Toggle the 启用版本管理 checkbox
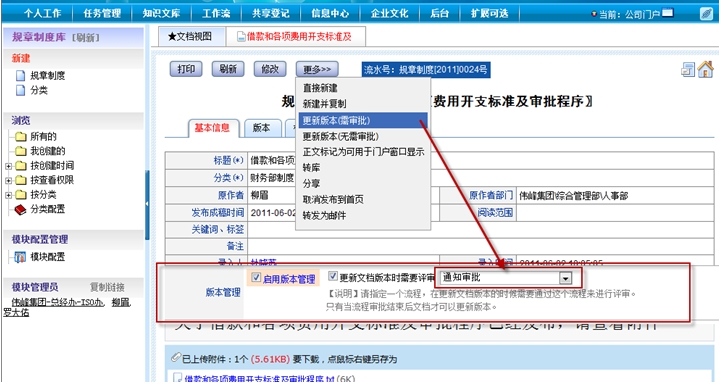719x383 pixels. click(256, 277)
